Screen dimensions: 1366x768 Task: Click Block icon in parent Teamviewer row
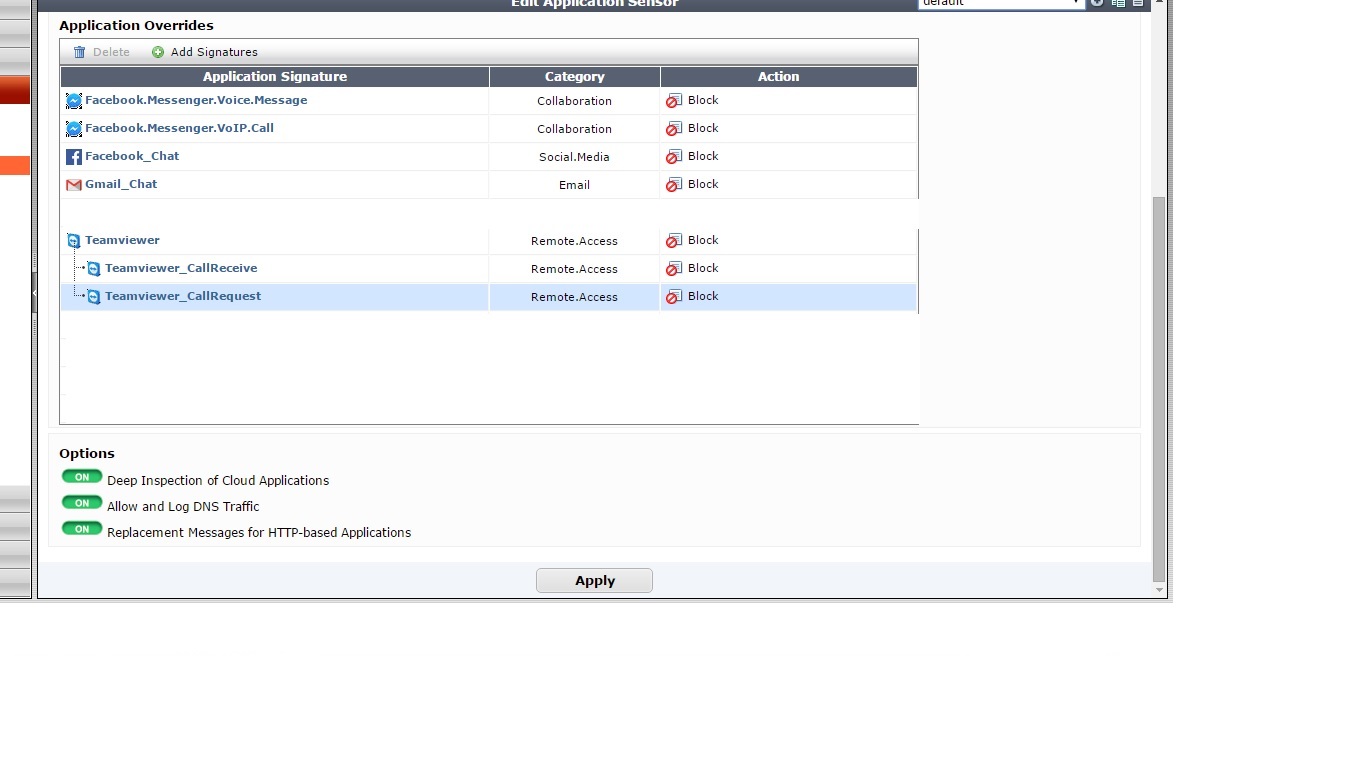[x=674, y=241]
